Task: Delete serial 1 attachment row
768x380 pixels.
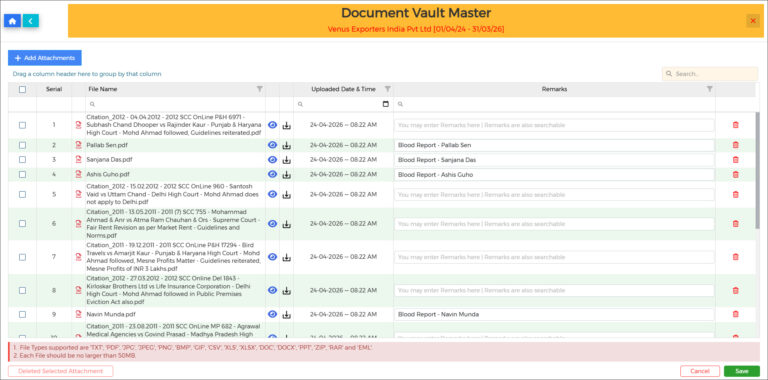Action: click(x=735, y=125)
